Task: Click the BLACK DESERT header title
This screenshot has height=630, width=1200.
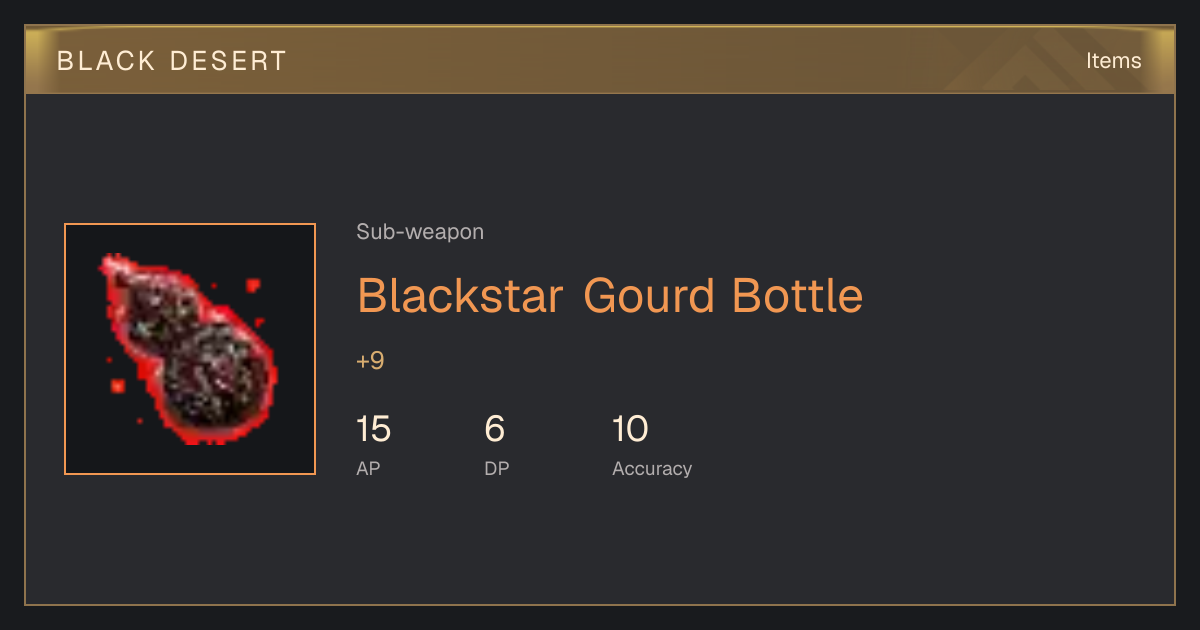Action: tap(172, 61)
